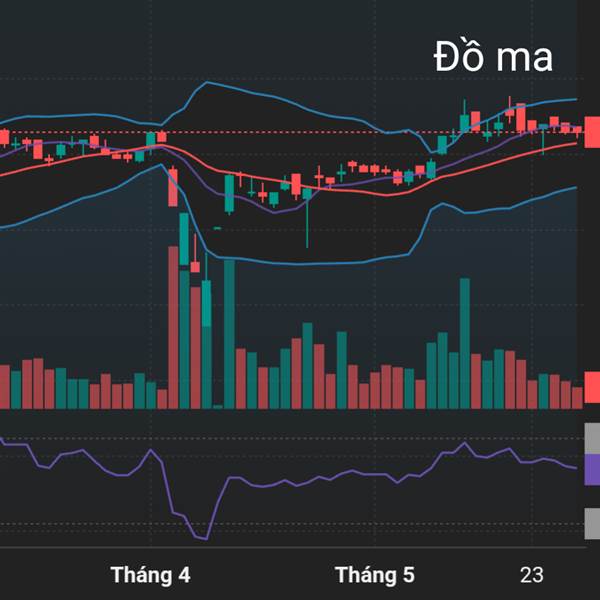Select the red volume value tag on right axis
The height and width of the screenshot is (600, 600).
pos(592,387)
